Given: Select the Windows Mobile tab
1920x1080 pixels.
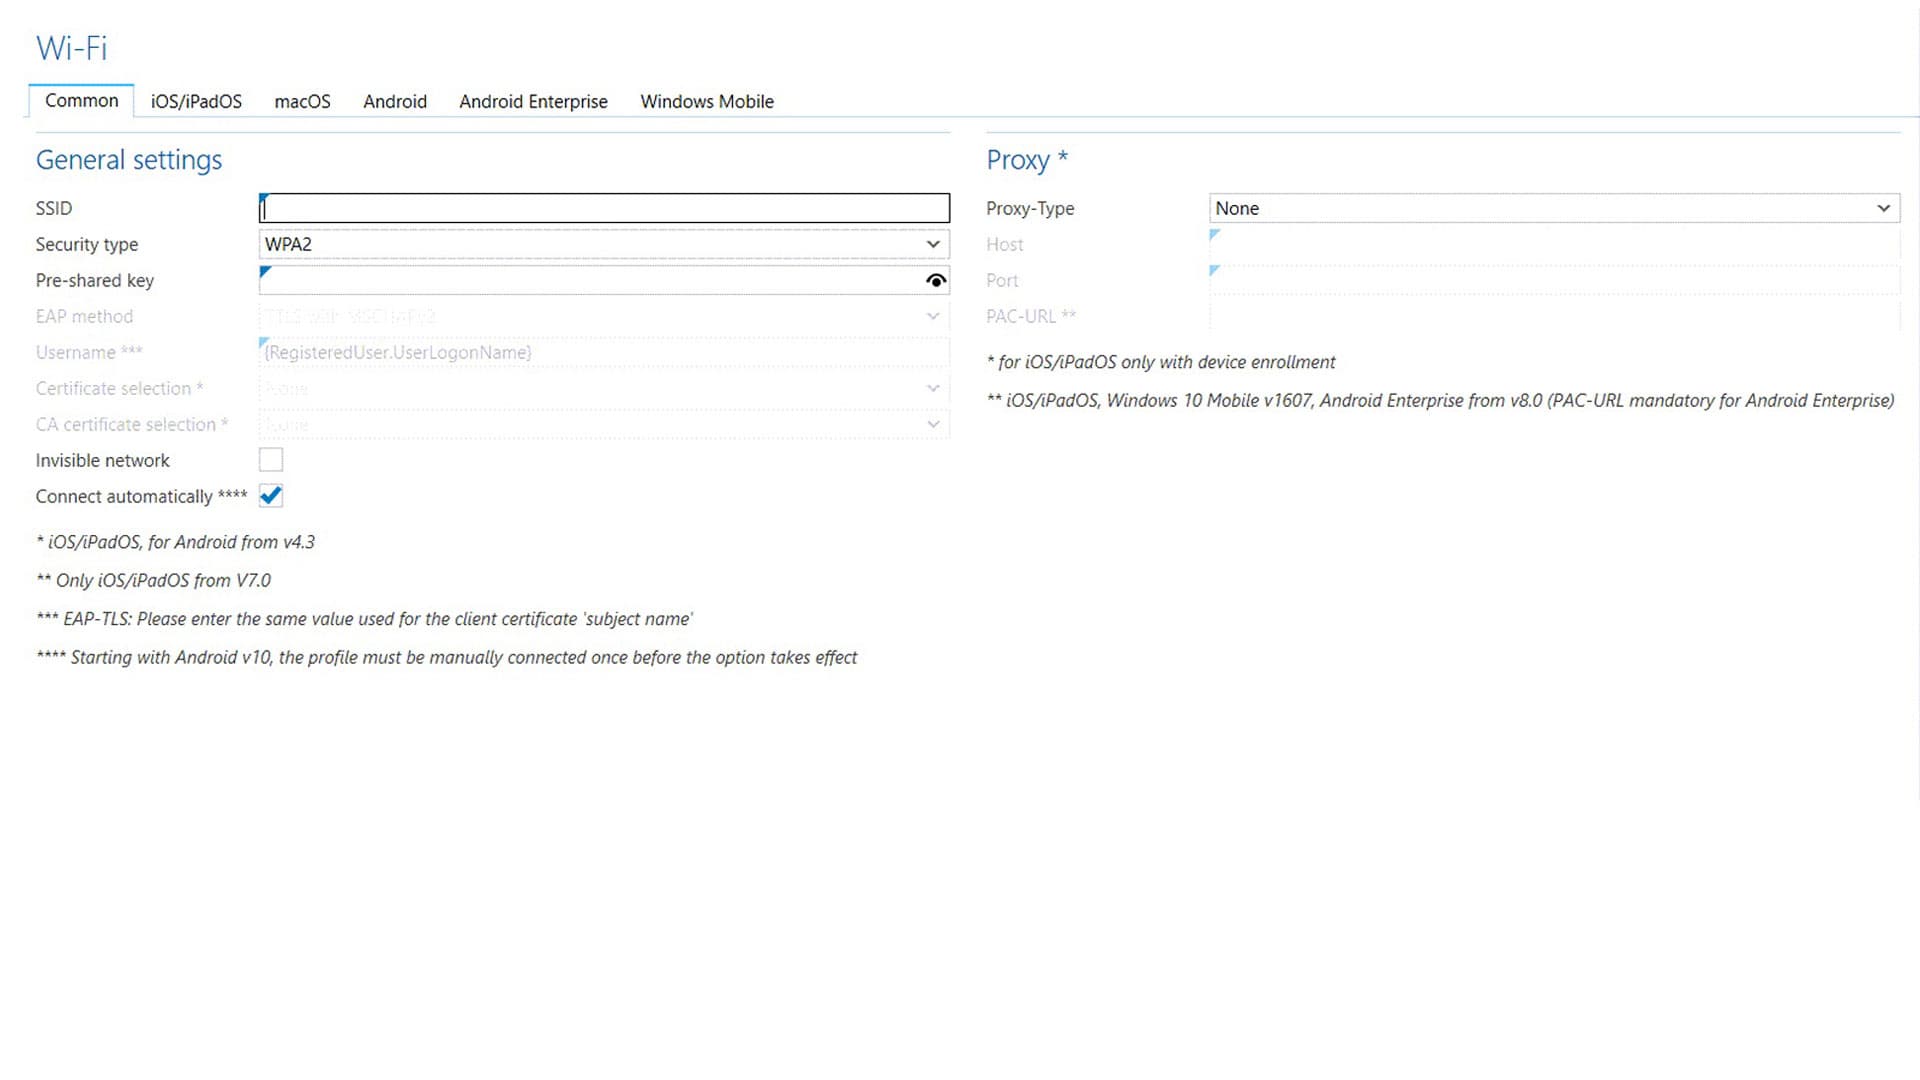Looking at the screenshot, I should (x=707, y=101).
